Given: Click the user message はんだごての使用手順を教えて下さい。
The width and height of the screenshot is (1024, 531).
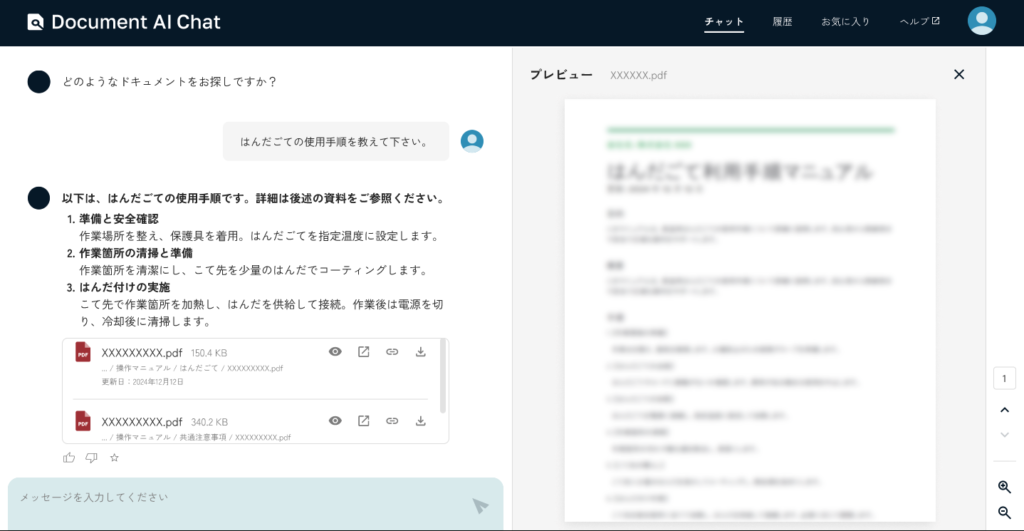Looking at the screenshot, I should coord(336,141).
